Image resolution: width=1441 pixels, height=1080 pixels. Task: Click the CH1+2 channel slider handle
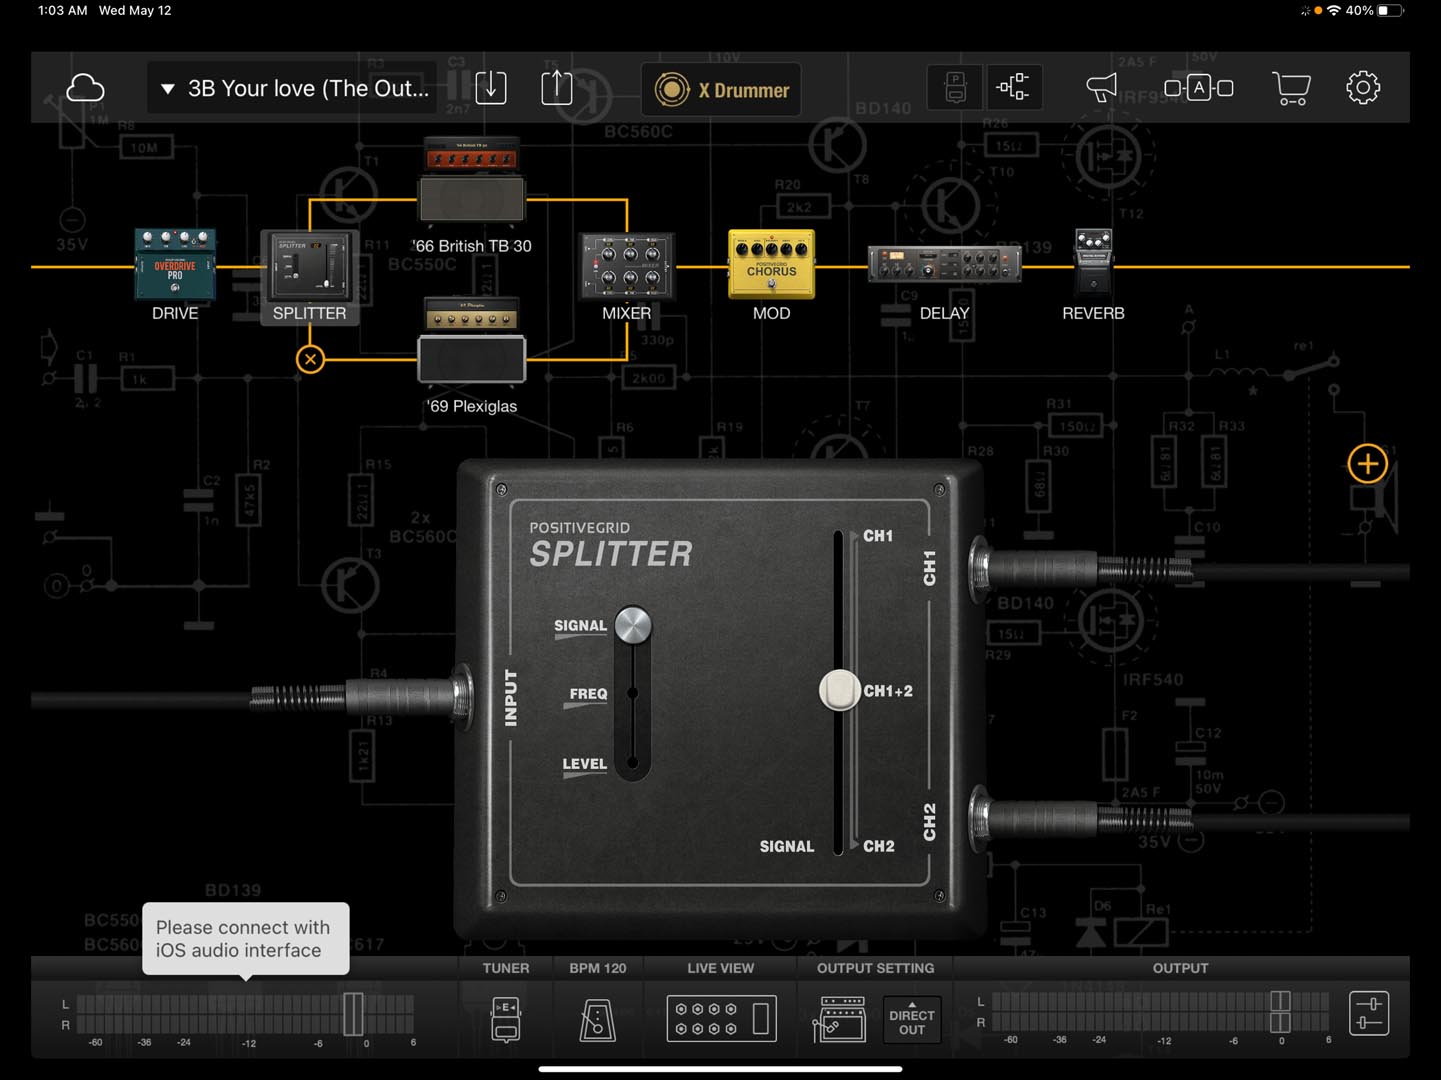(x=839, y=690)
